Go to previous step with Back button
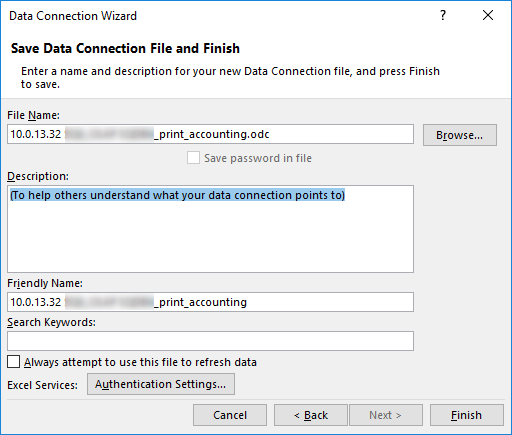The height and width of the screenshot is (435, 512). [x=311, y=415]
